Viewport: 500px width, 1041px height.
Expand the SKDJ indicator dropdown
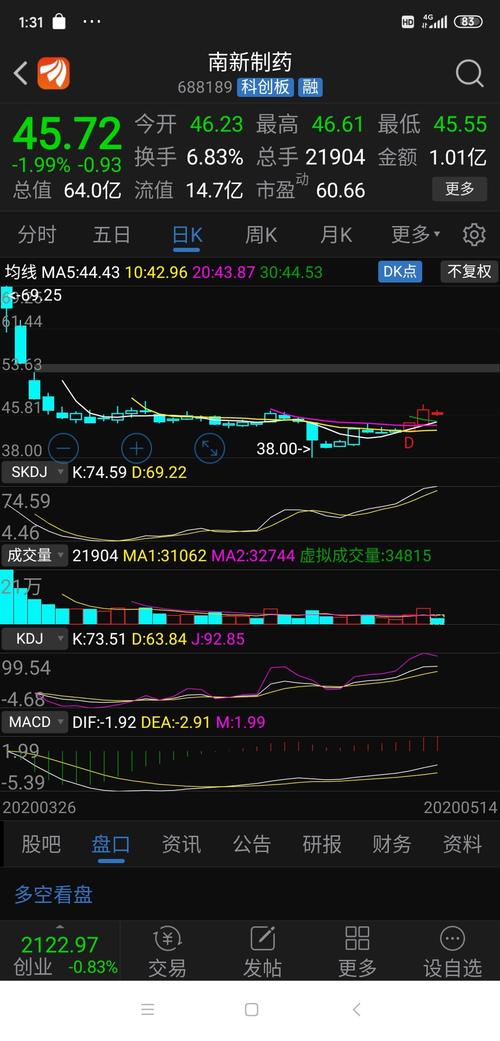[x=35, y=472]
